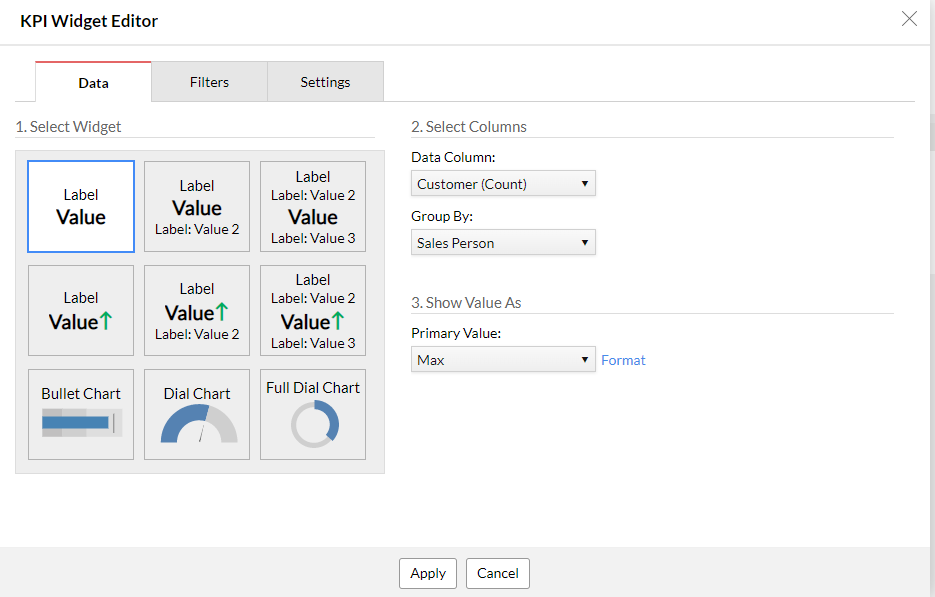This screenshot has height=597, width=935.
Task: Select three-value widget without trend arrow
Action: click(x=313, y=207)
